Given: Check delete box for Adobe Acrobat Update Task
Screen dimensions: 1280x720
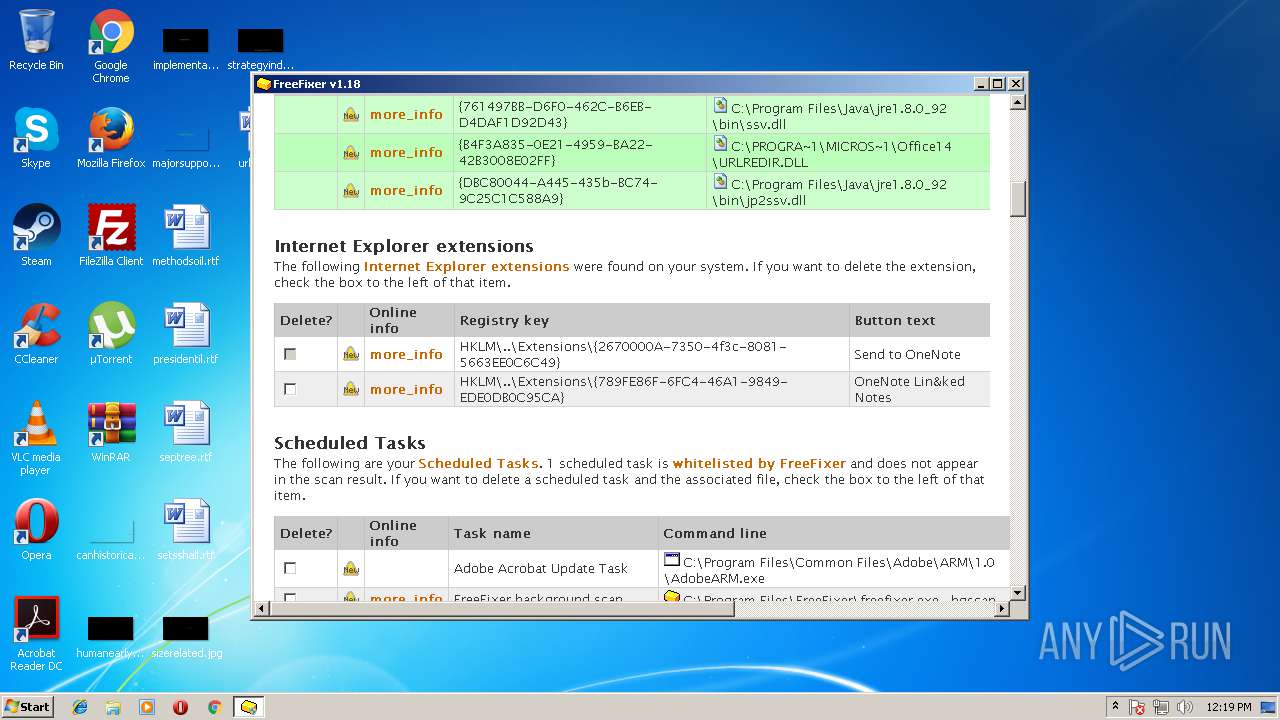Looking at the screenshot, I should pyautogui.click(x=290, y=568).
